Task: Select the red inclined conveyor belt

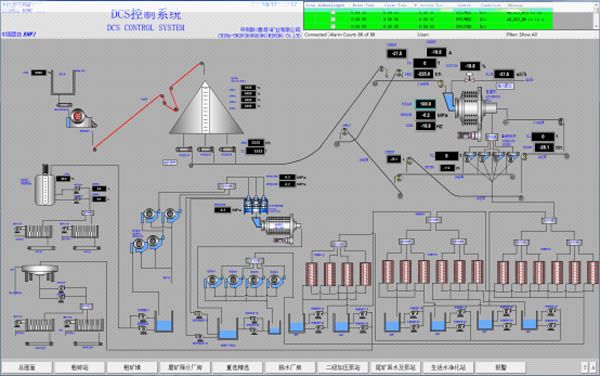Action: (x=147, y=106)
